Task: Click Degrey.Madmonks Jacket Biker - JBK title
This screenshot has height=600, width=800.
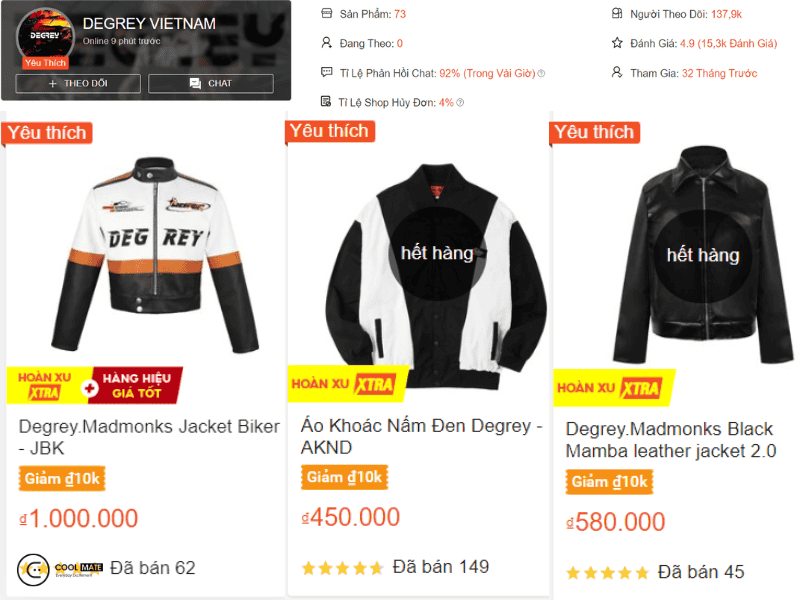Action: [x=149, y=437]
